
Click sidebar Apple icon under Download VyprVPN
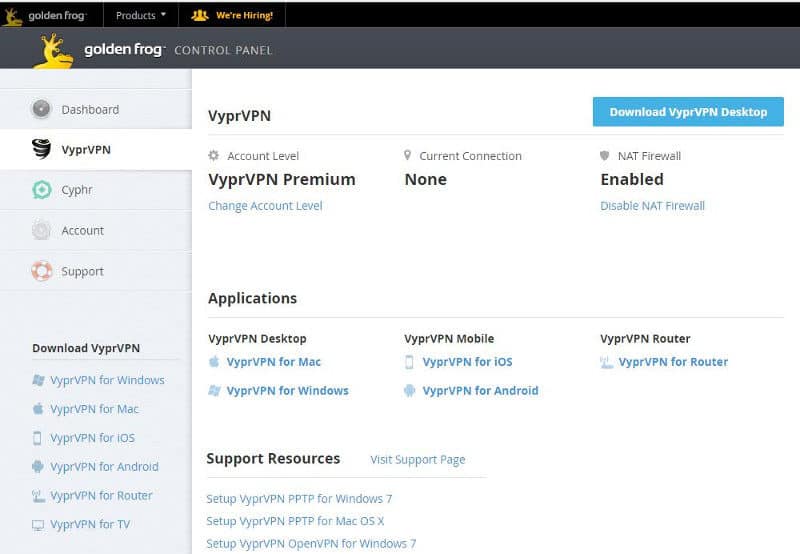coord(38,409)
